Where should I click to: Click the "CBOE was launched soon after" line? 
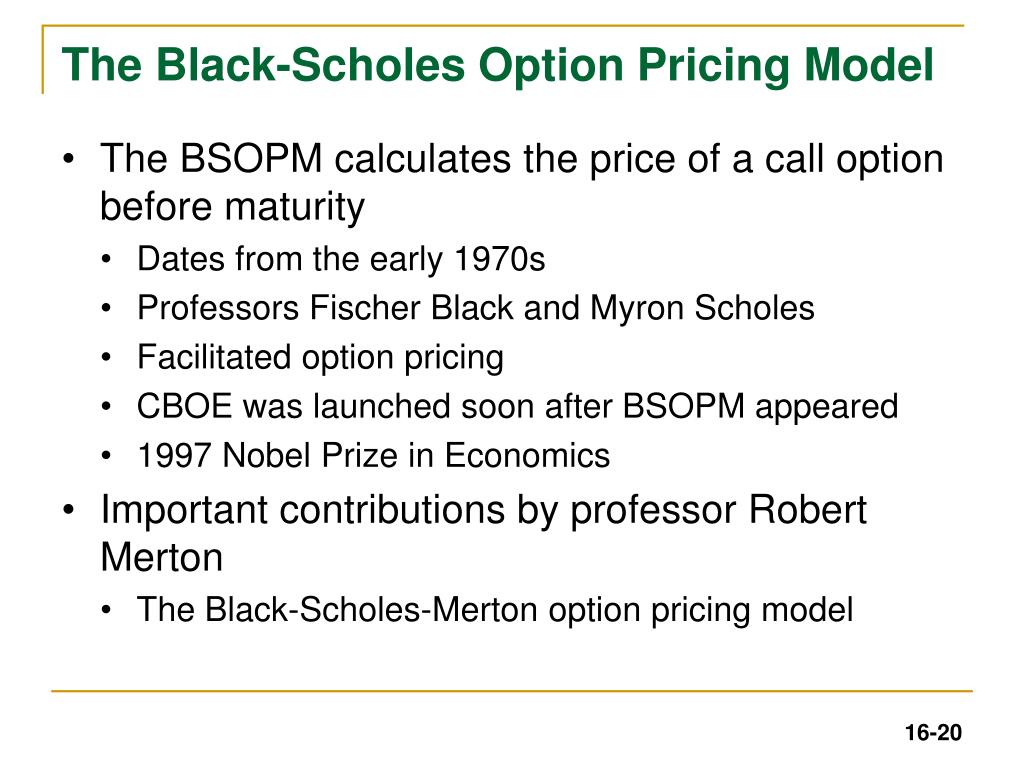[x=517, y=407]
